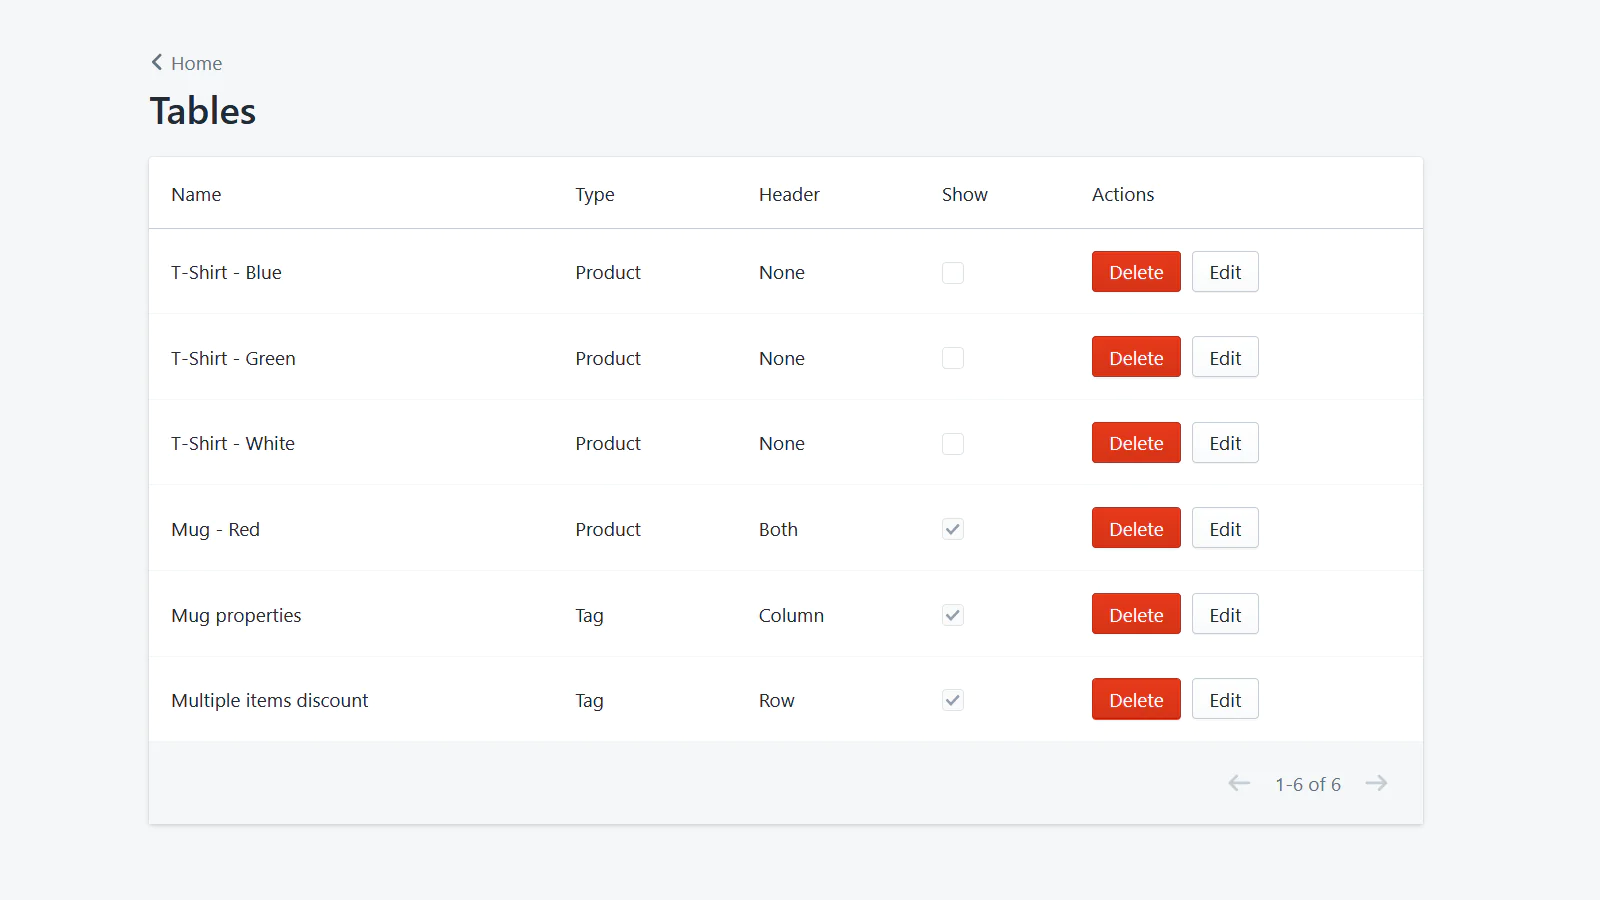Open the Home page
This screenshot has width=1600, height=900.
[196, 62]
